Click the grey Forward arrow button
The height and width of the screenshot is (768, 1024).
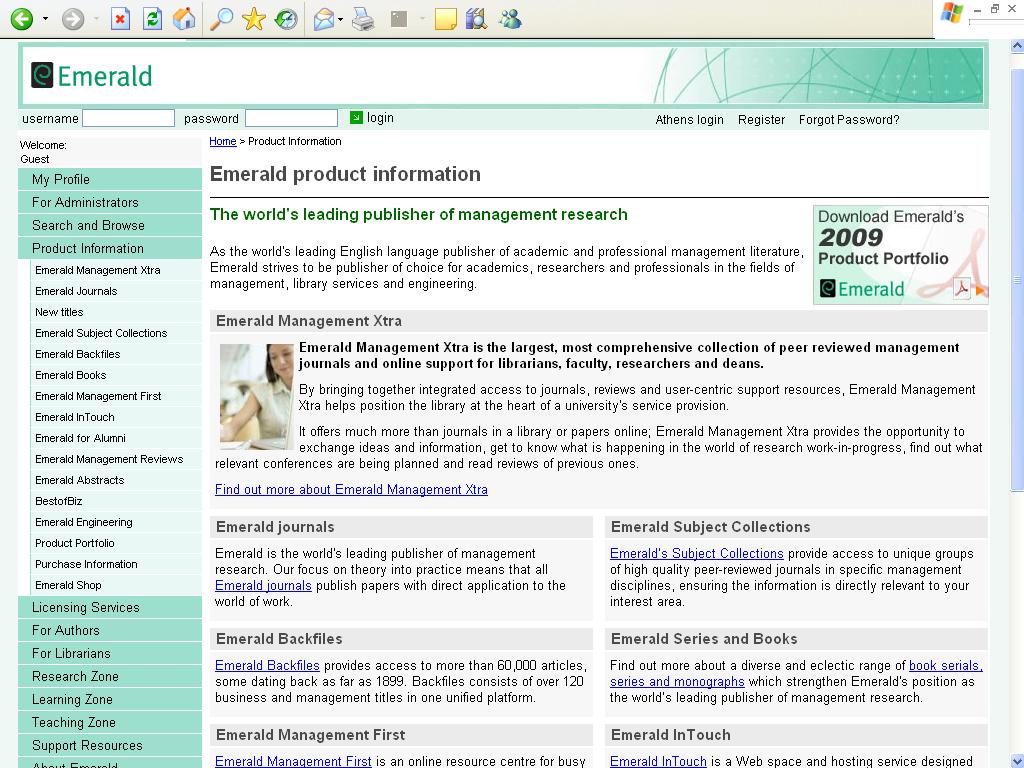click(73, 19)
